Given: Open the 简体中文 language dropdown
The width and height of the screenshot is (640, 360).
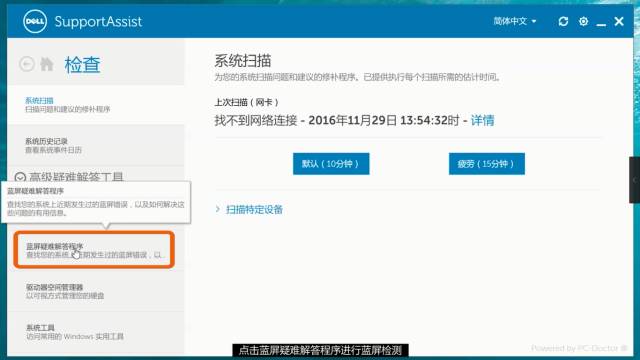Looking at the screenshot, I should 515,21.
